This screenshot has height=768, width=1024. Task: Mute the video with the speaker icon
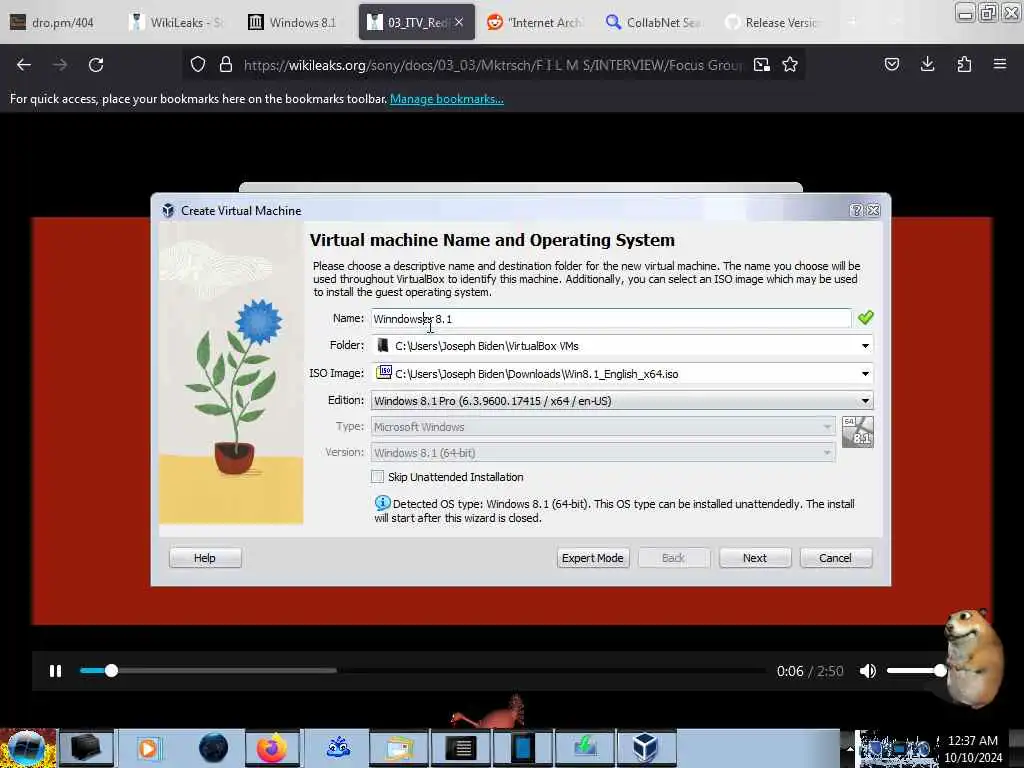pos(868,671)
